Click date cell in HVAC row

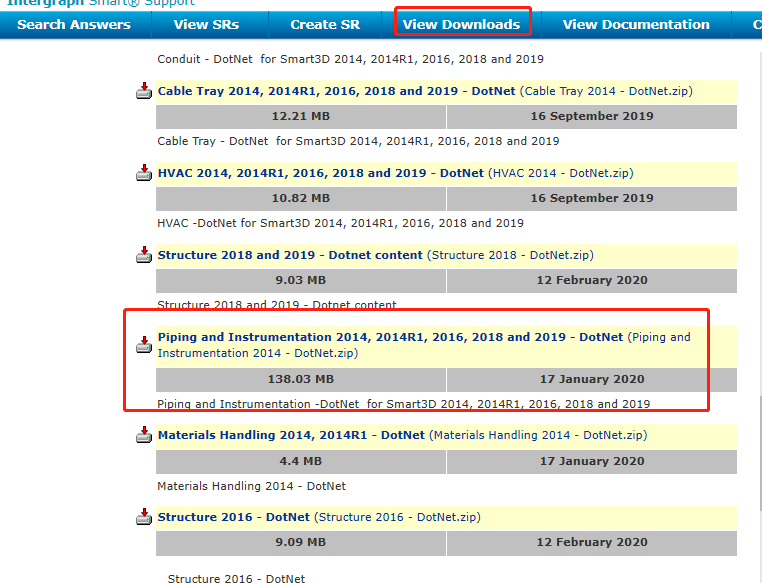coord(592,199)
